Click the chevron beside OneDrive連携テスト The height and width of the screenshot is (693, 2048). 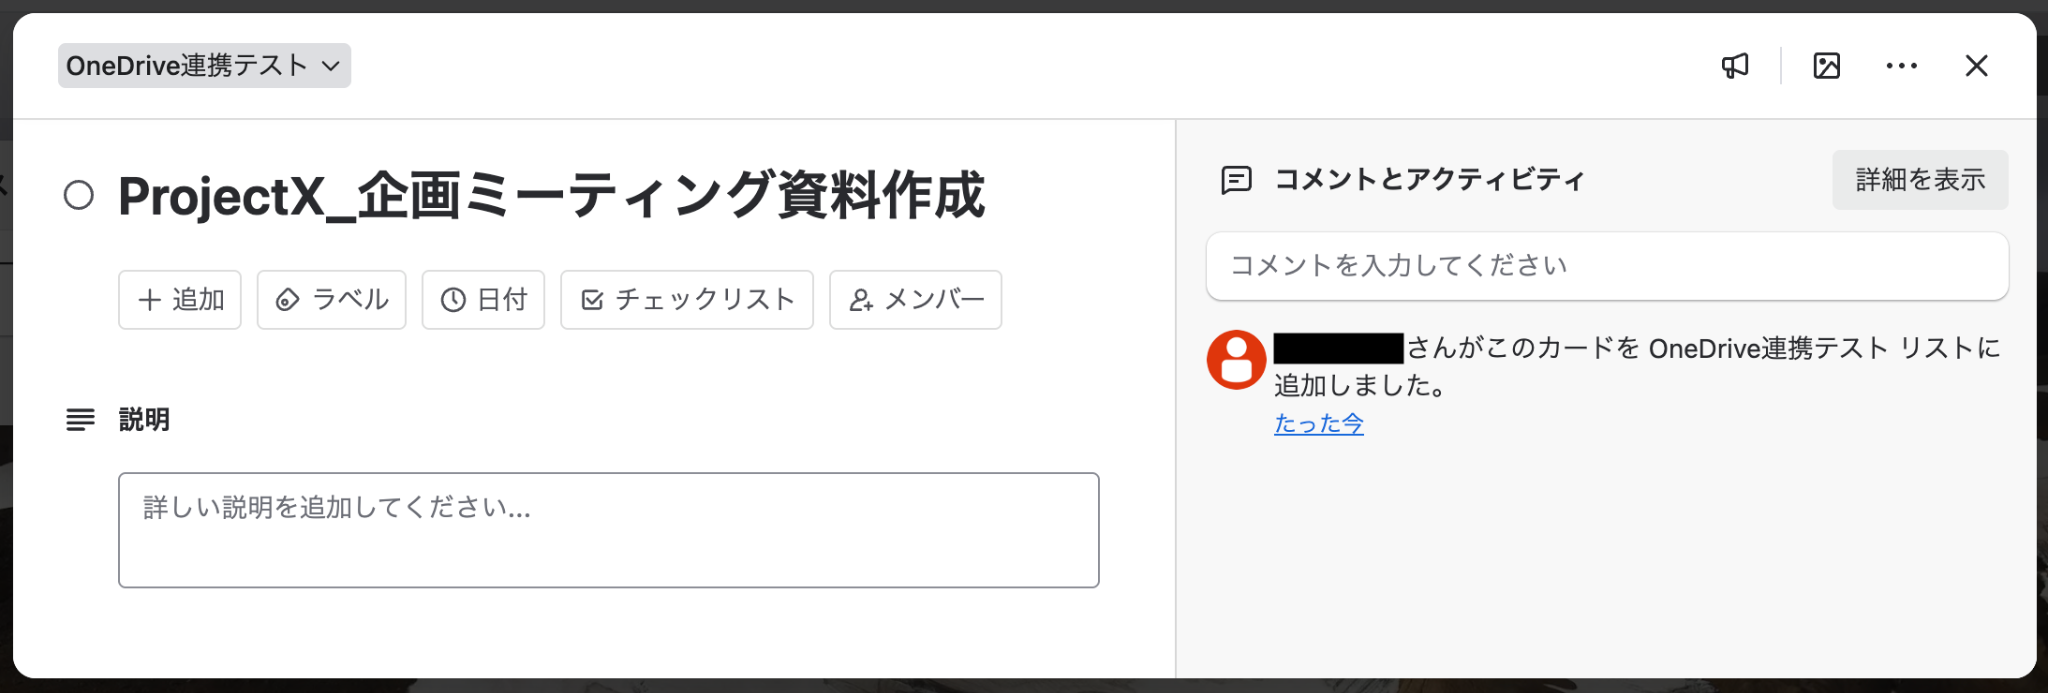coord(331,66)
